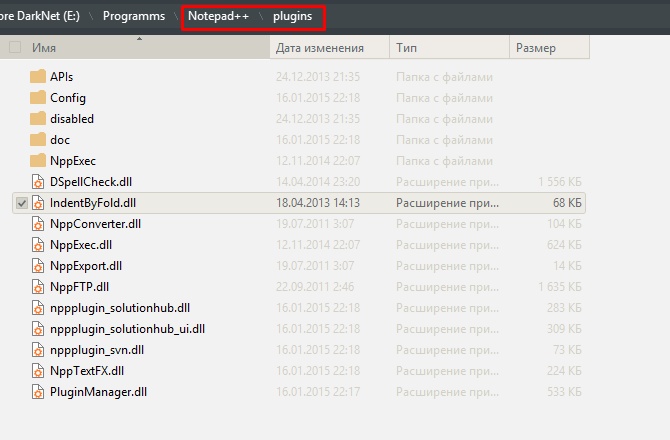Expand breadcrumb separator after DarkNet (E:)
670x440 pixels.
[x=91, y=17]
